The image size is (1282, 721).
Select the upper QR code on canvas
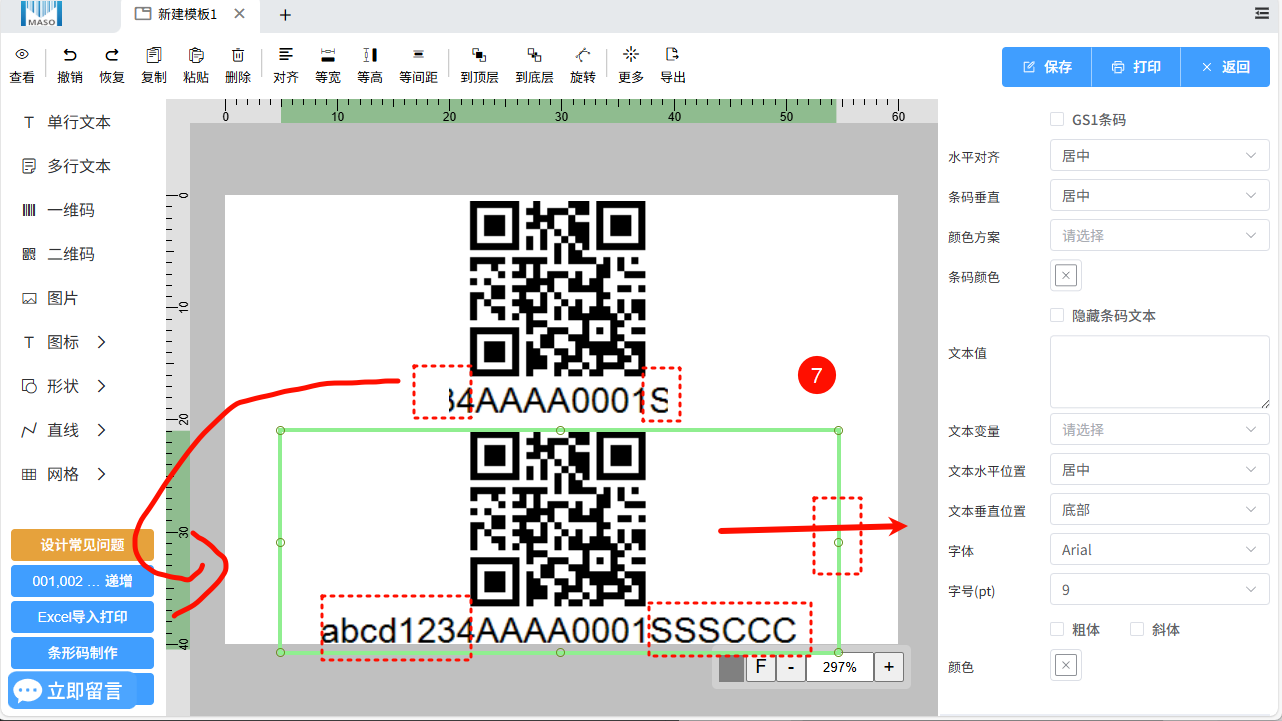[x=557, y=290]
